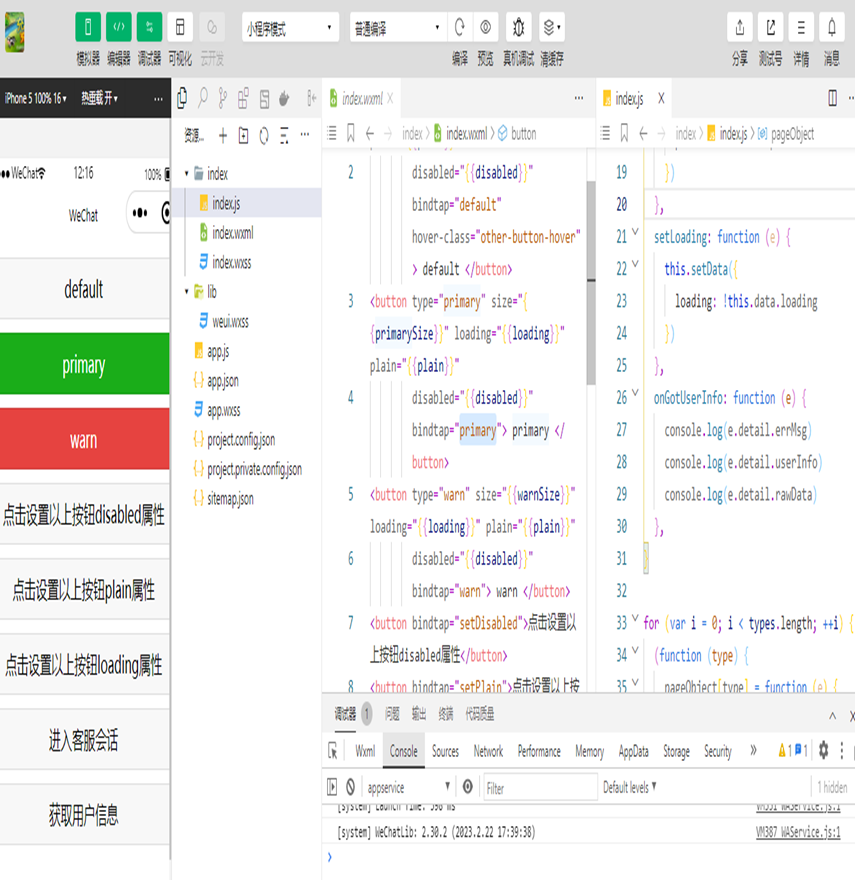Screen dimensions: 855x880
Task: Click the console Filter input field
Action: pos(541,788)
